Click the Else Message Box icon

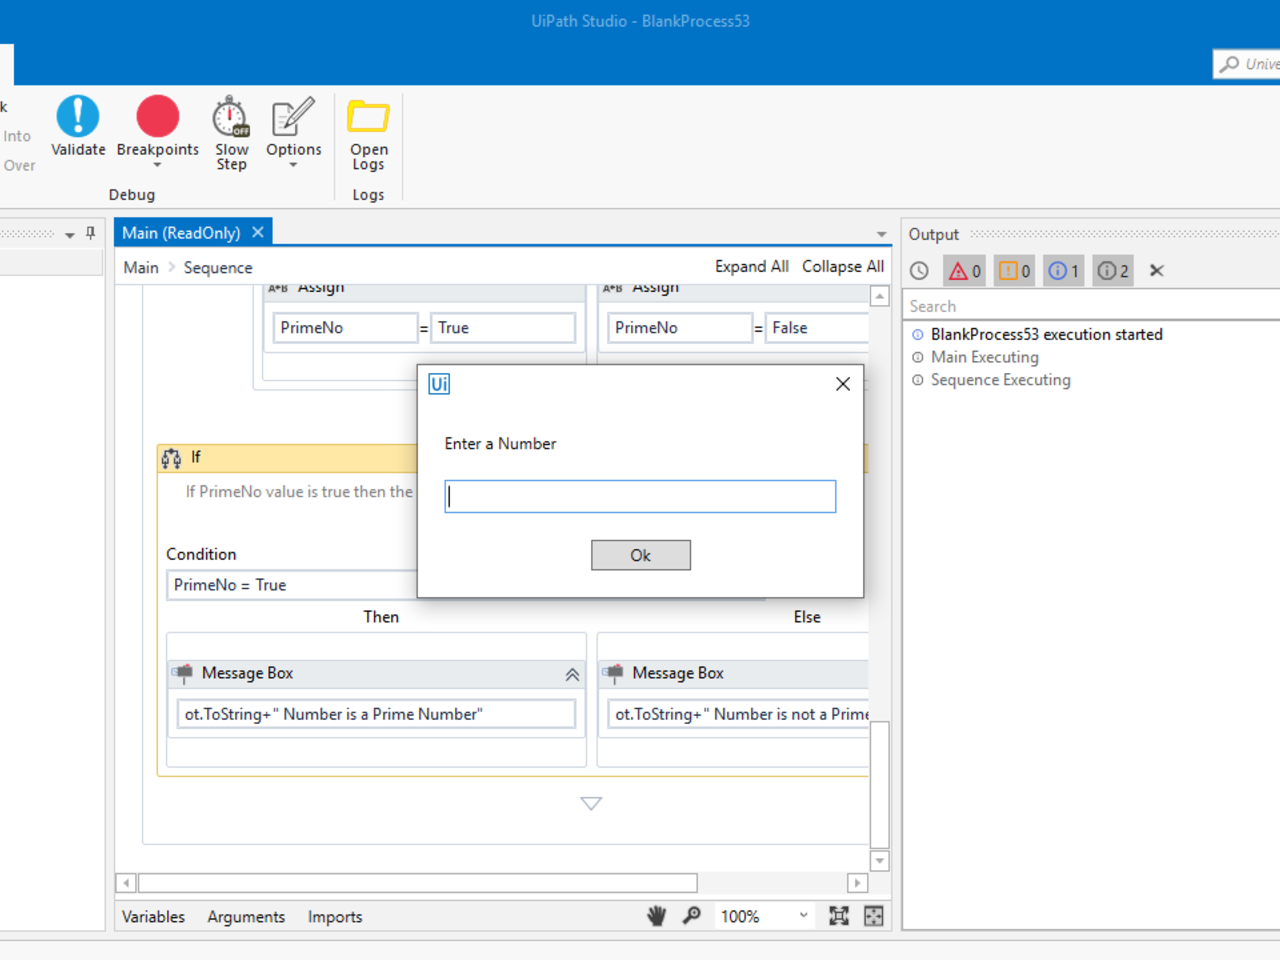(613, 673)
